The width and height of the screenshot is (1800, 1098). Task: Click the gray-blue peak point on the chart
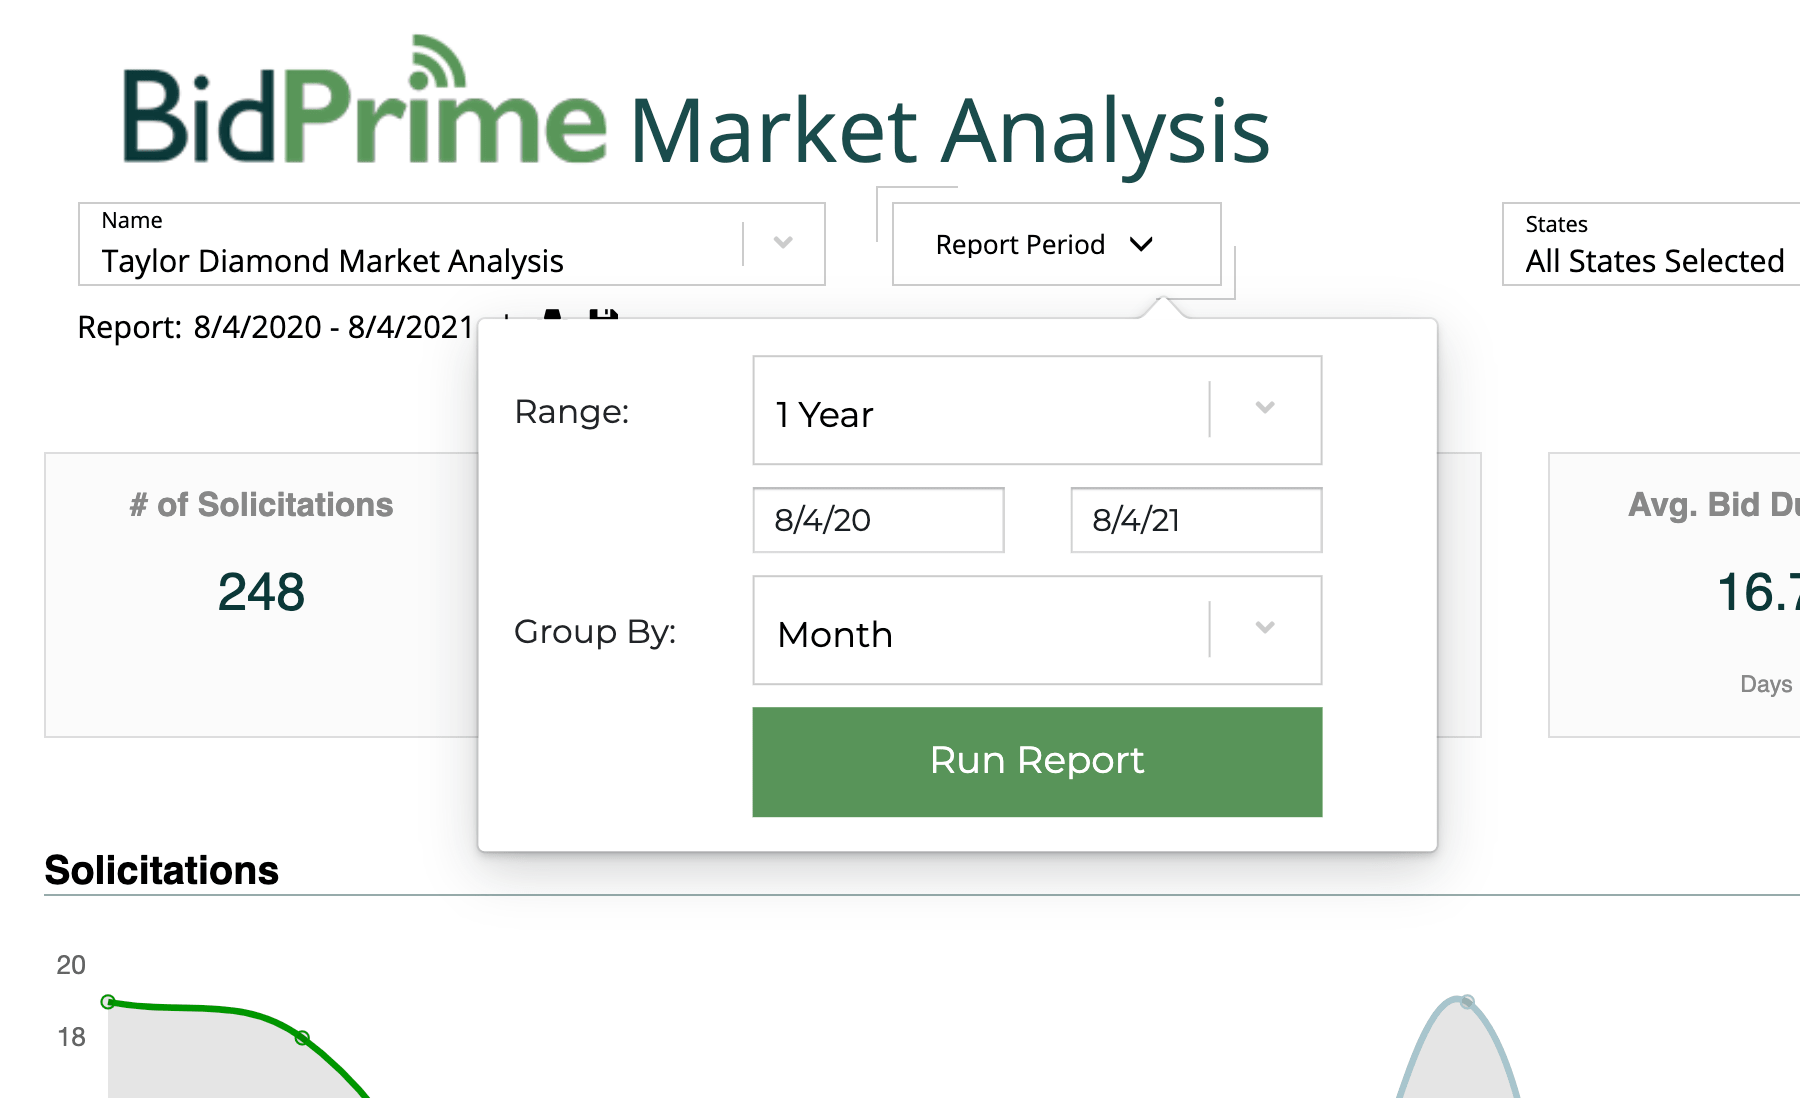(x=1467, y=1001)
